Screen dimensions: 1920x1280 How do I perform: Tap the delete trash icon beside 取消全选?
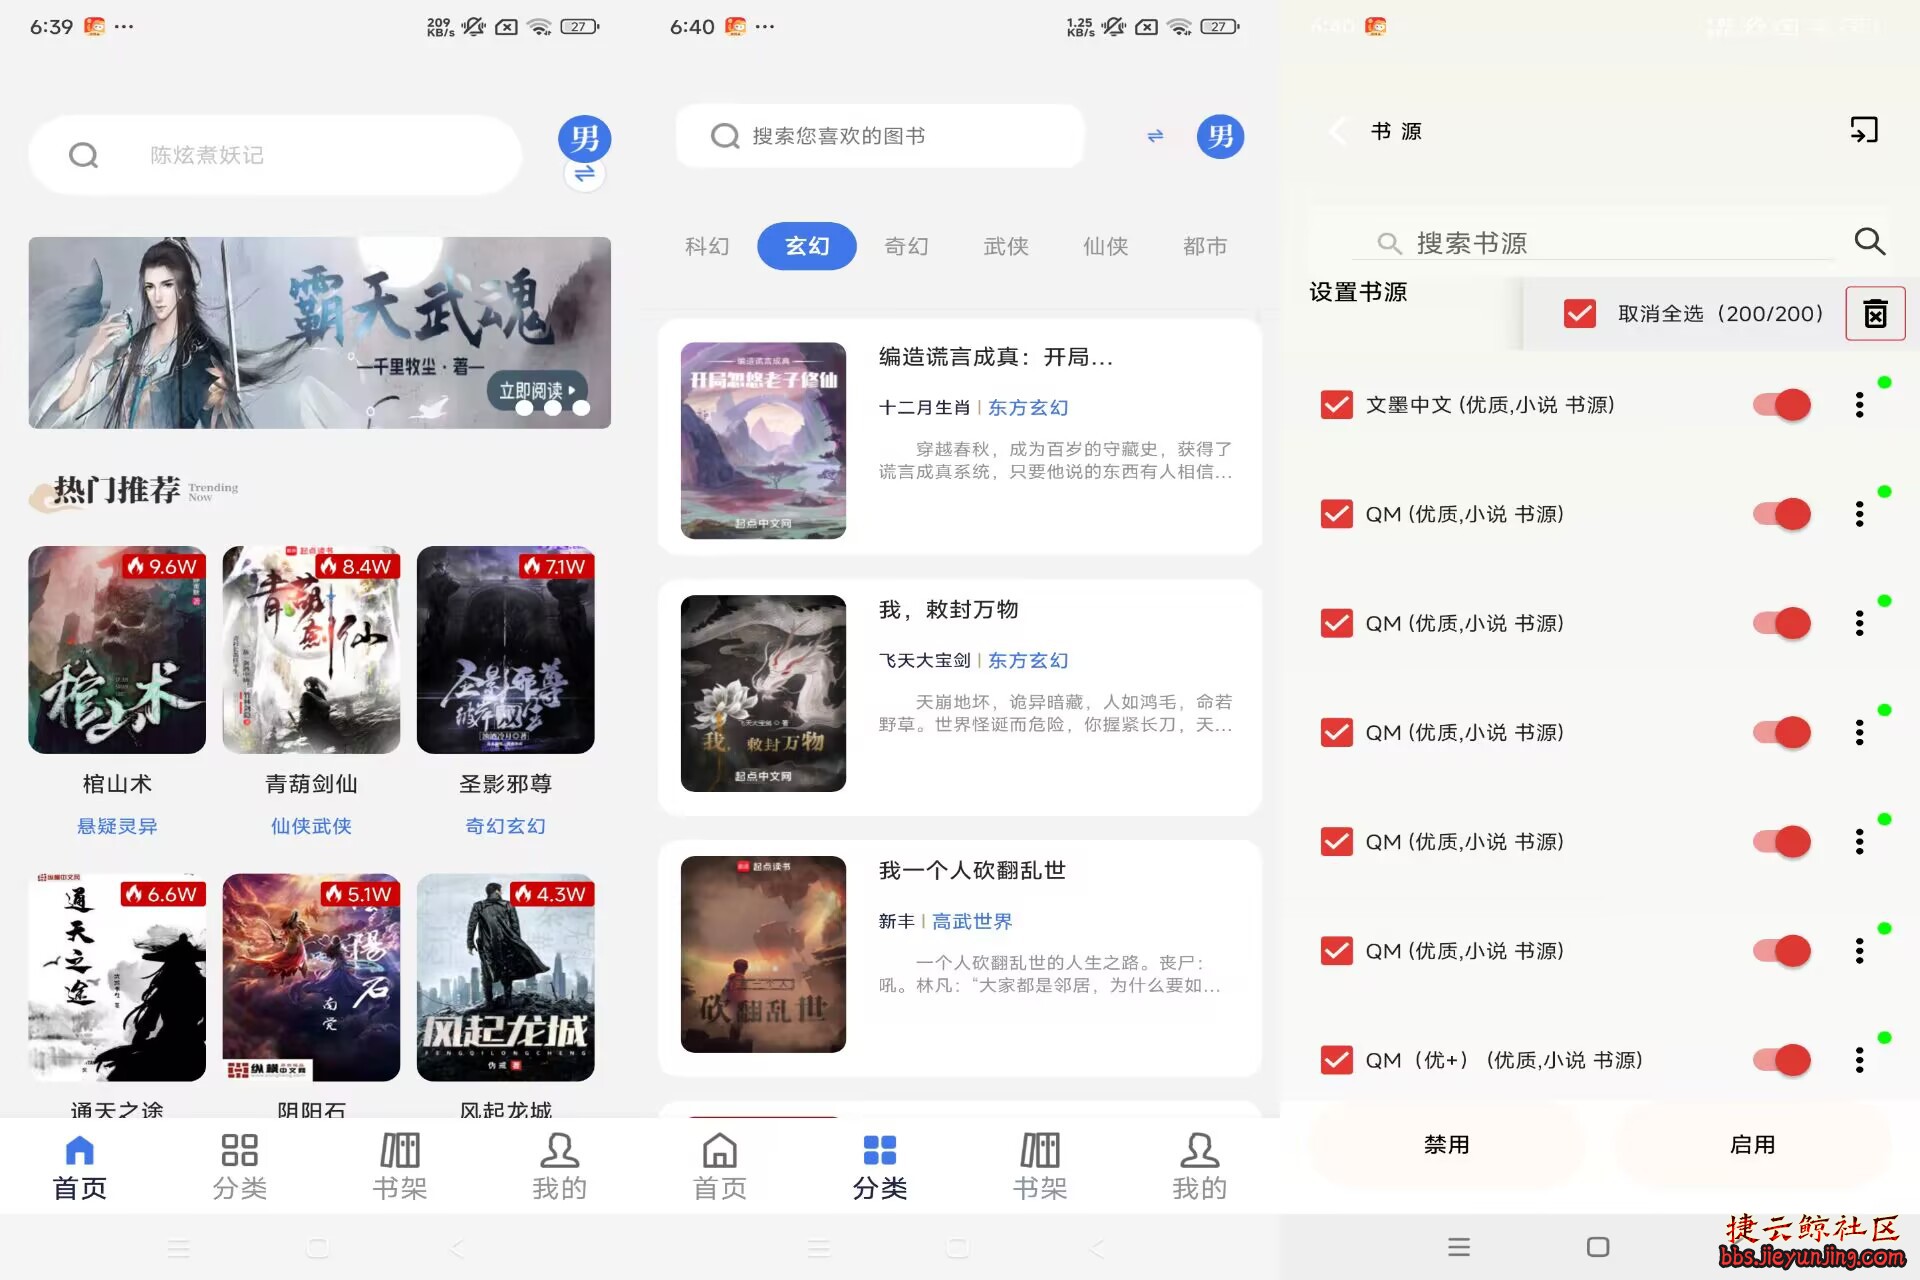1875,314
